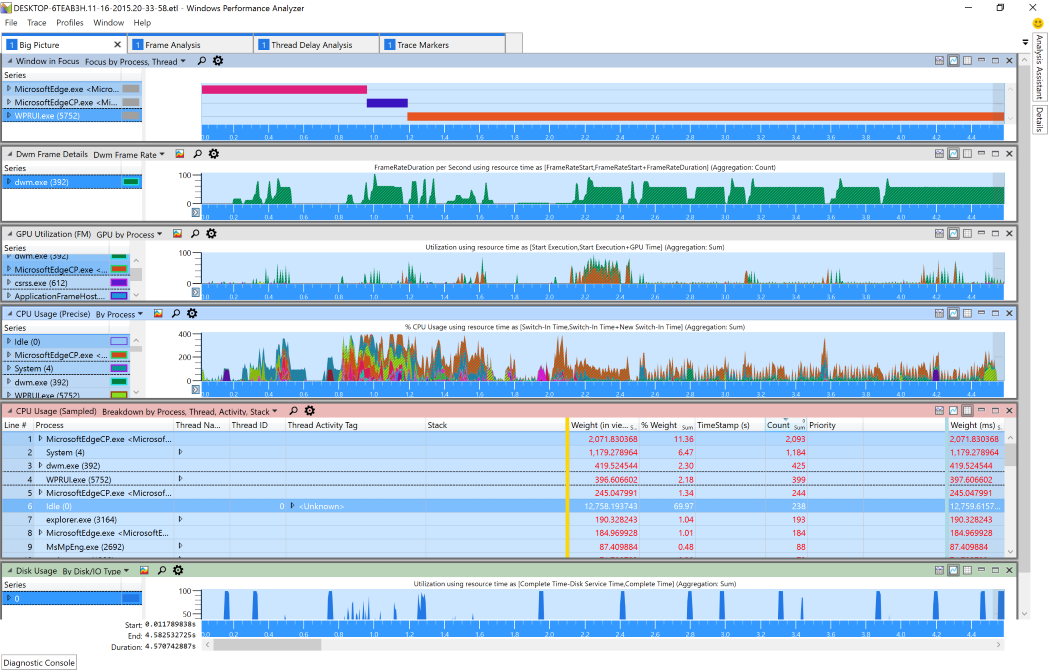Switch to the Thread Delay Analysis tab
The height and width of the screenshot is (672, 1050).
coord(311,45)
